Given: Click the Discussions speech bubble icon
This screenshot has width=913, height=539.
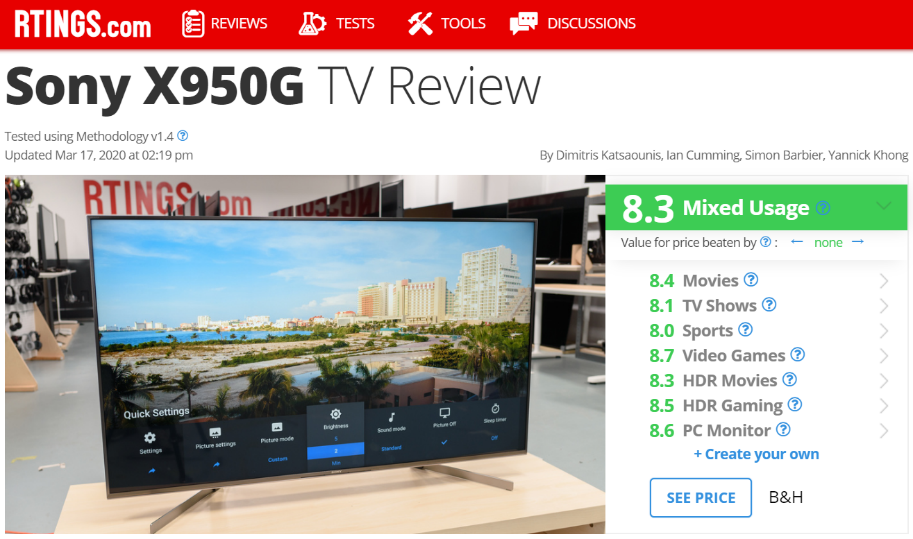Looking at the screenshot, I should click(x=523, y=24).
